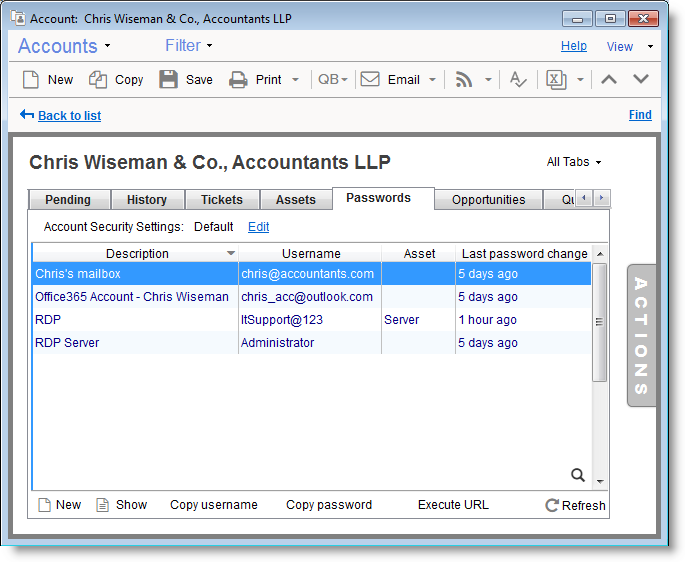Click the Copy password button
This screenshot has height=562, width=685.
(x=329, y=505)
